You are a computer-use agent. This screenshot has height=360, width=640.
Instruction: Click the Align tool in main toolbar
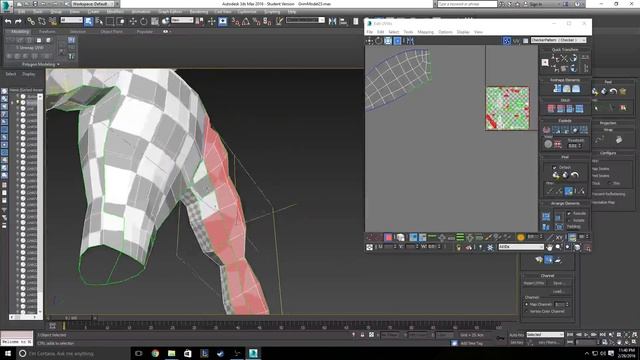343,21
